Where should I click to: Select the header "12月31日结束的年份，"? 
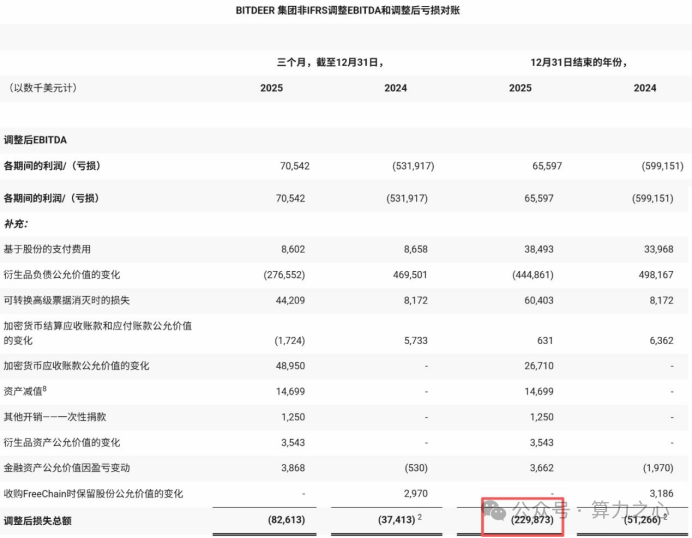(x=579, y=63)
